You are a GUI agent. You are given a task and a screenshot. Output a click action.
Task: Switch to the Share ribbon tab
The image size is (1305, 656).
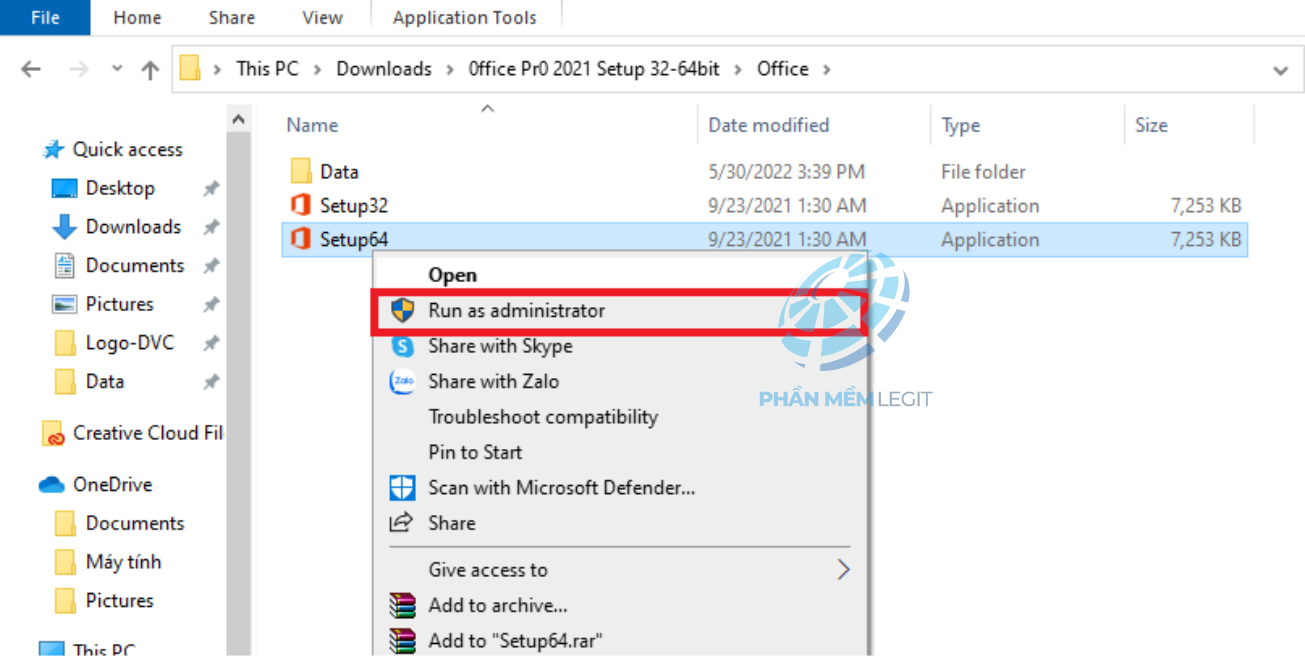point(232,17)
